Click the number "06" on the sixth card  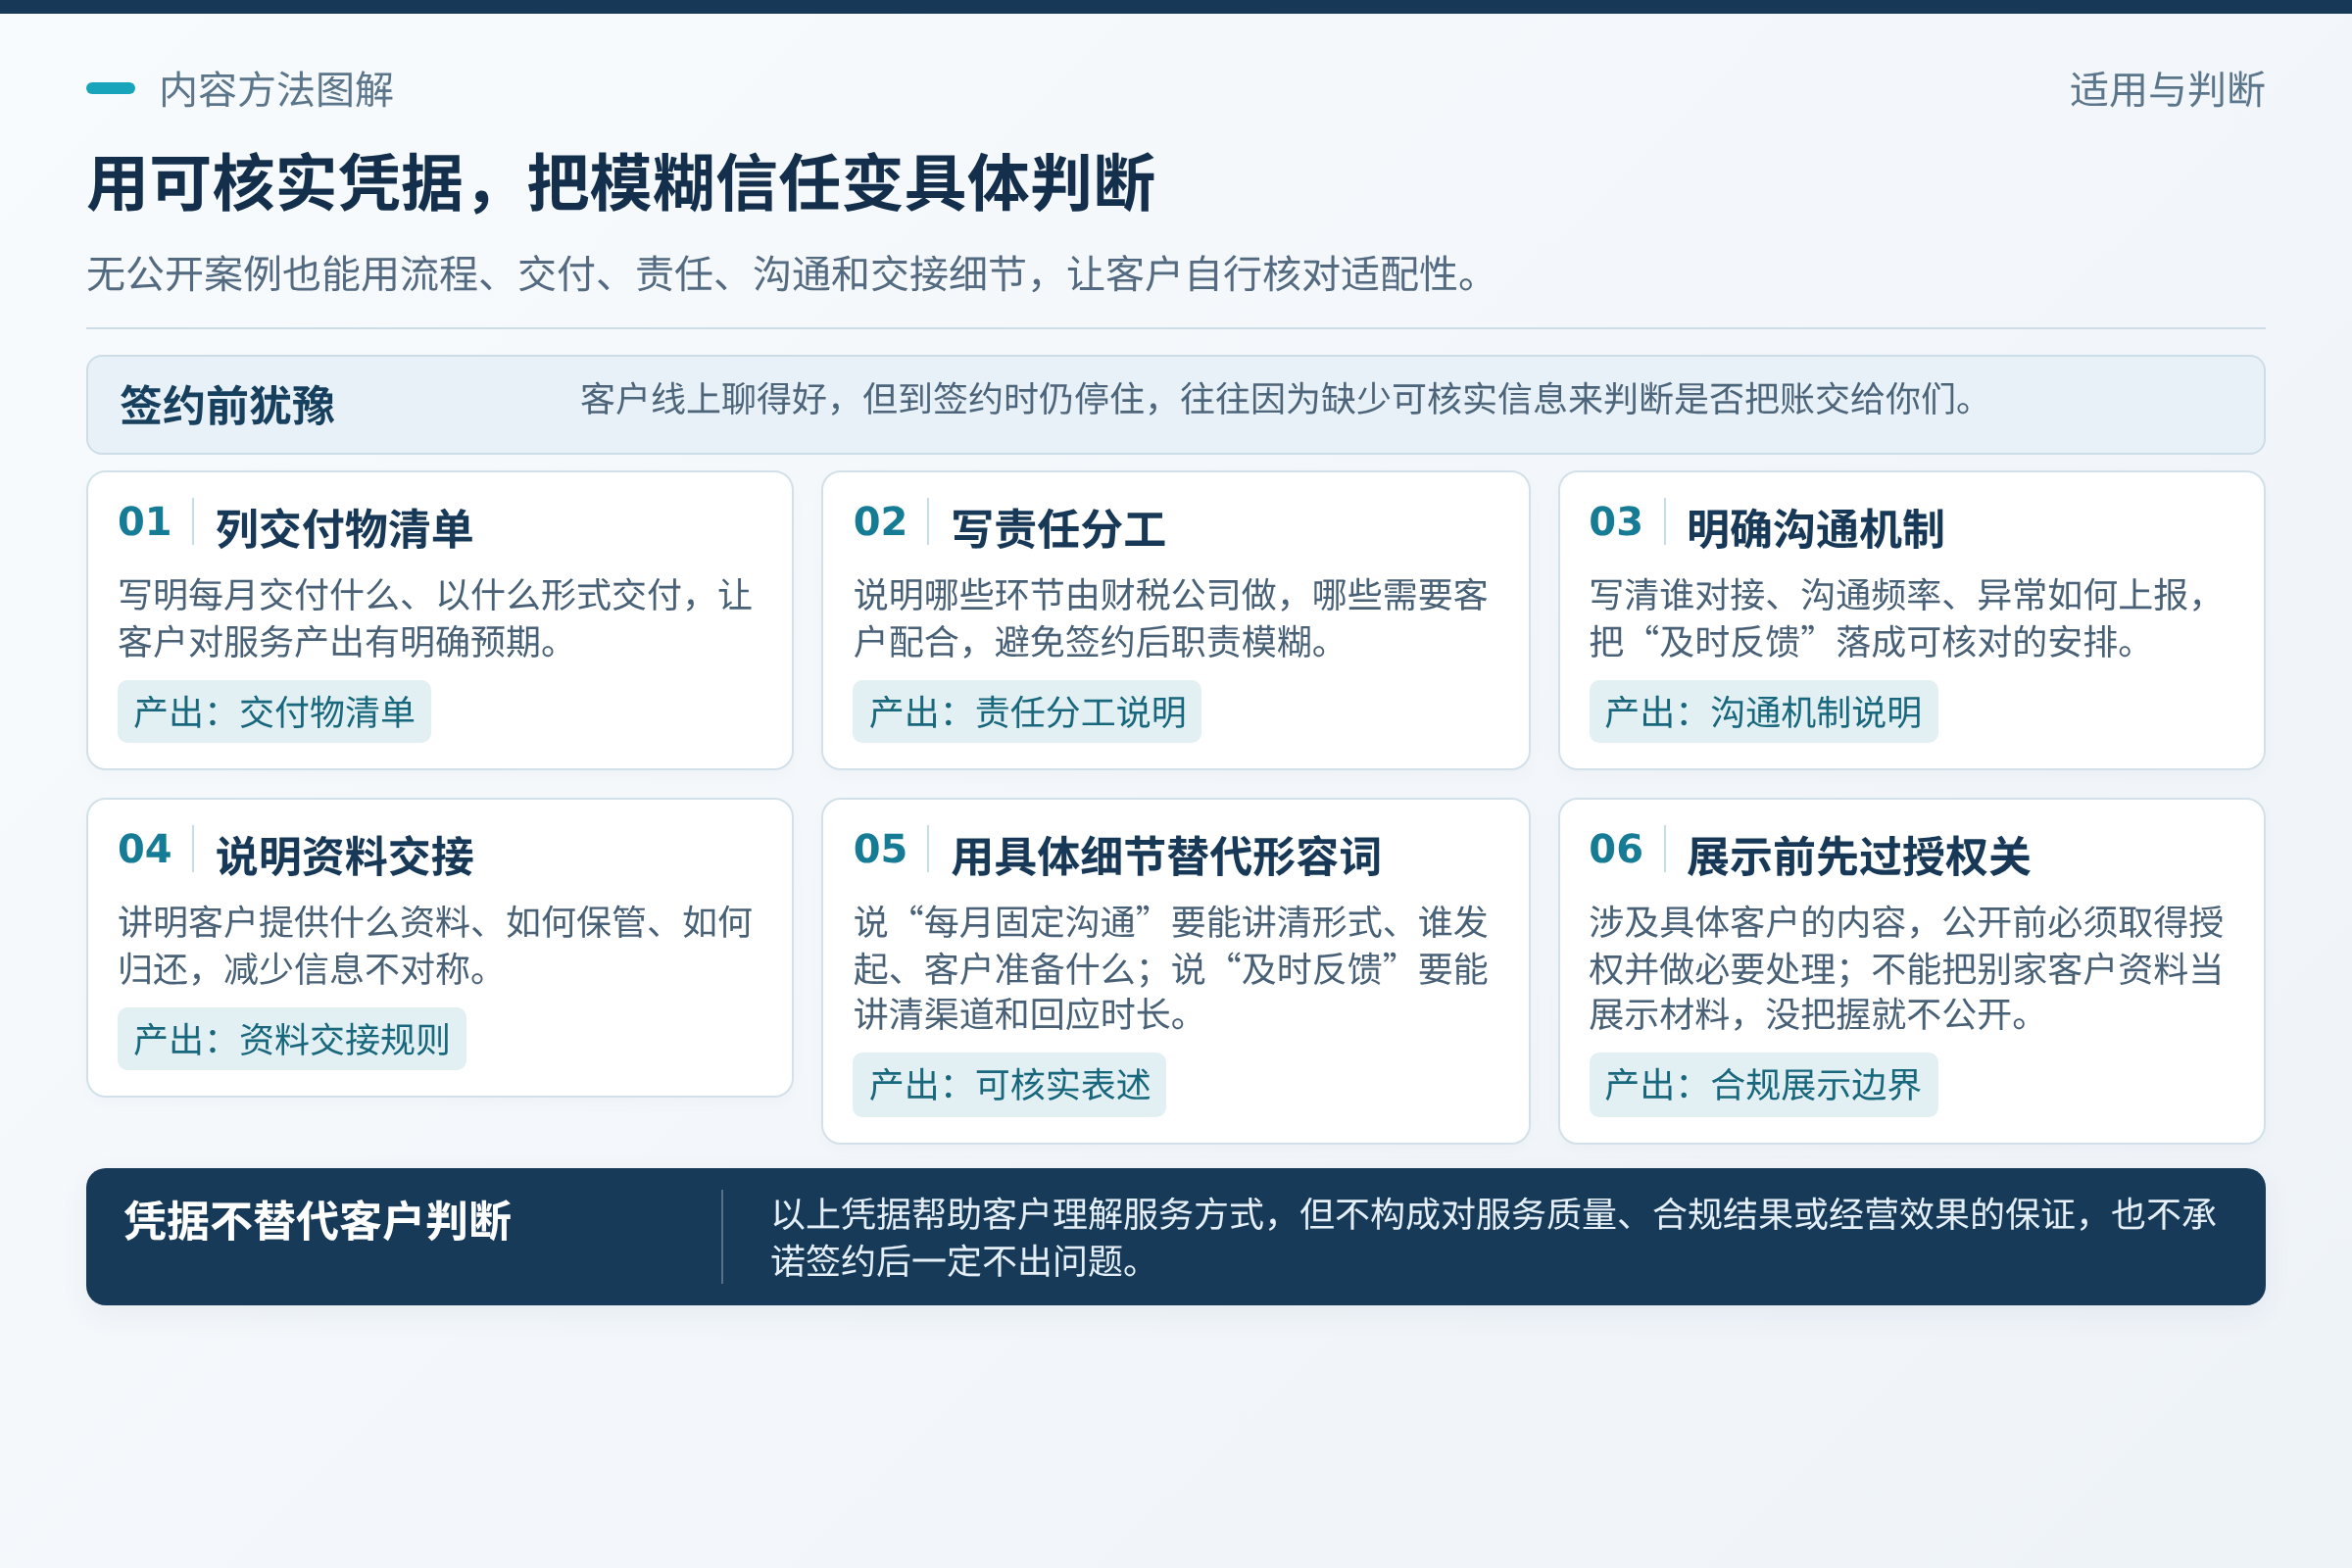click(1616, 848)
